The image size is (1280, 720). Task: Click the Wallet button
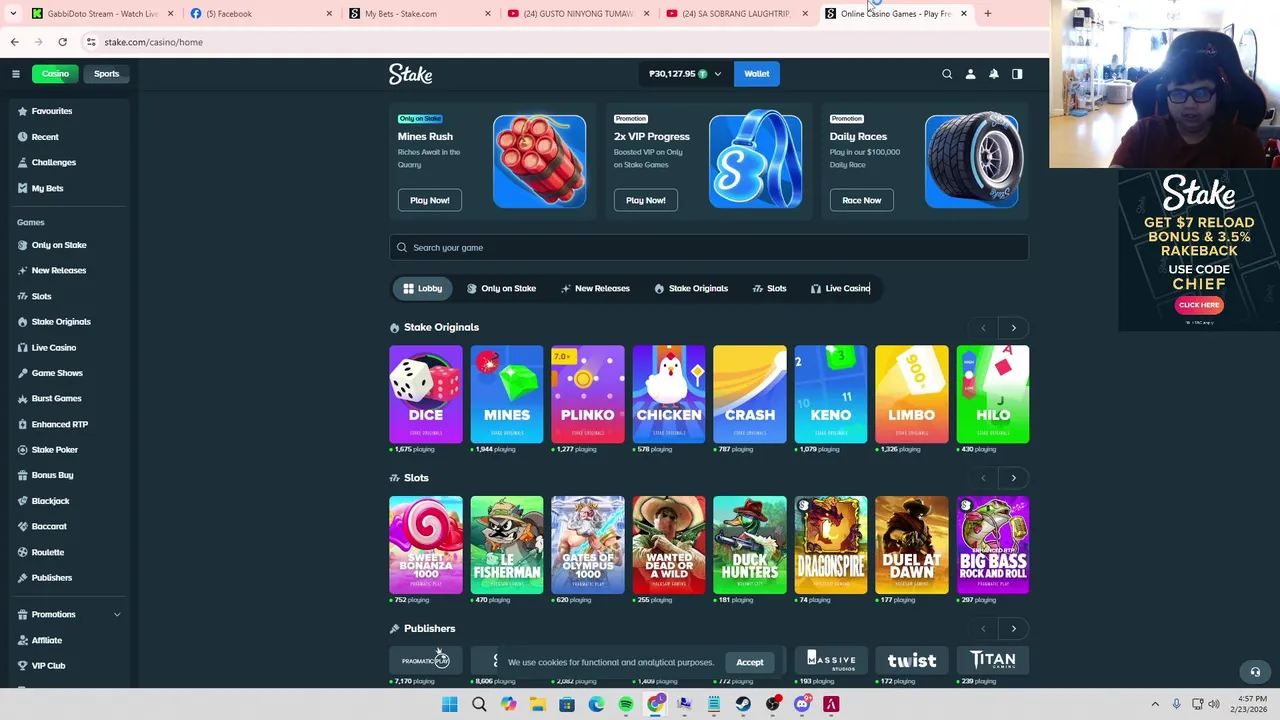click(757, 74)
